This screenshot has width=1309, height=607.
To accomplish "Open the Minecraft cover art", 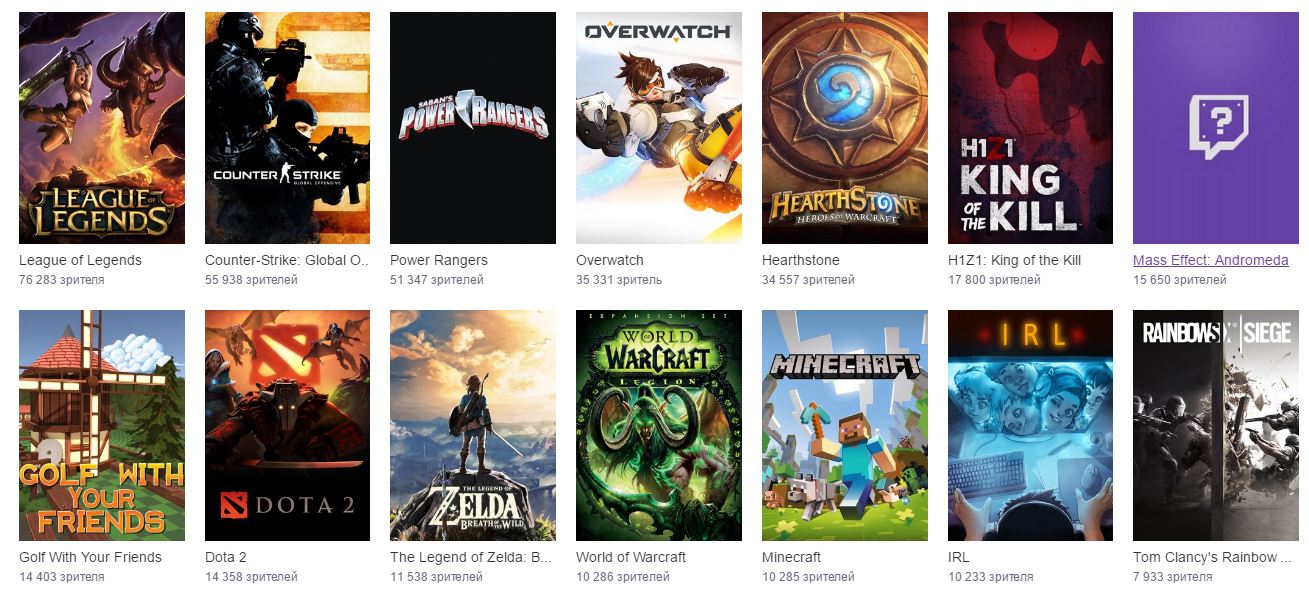I will [845, 425].
